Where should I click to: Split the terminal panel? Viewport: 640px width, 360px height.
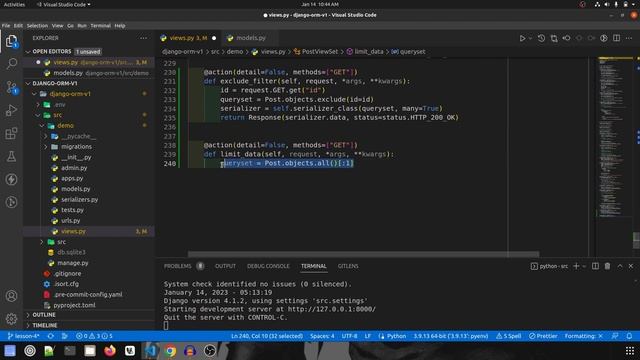596,266
